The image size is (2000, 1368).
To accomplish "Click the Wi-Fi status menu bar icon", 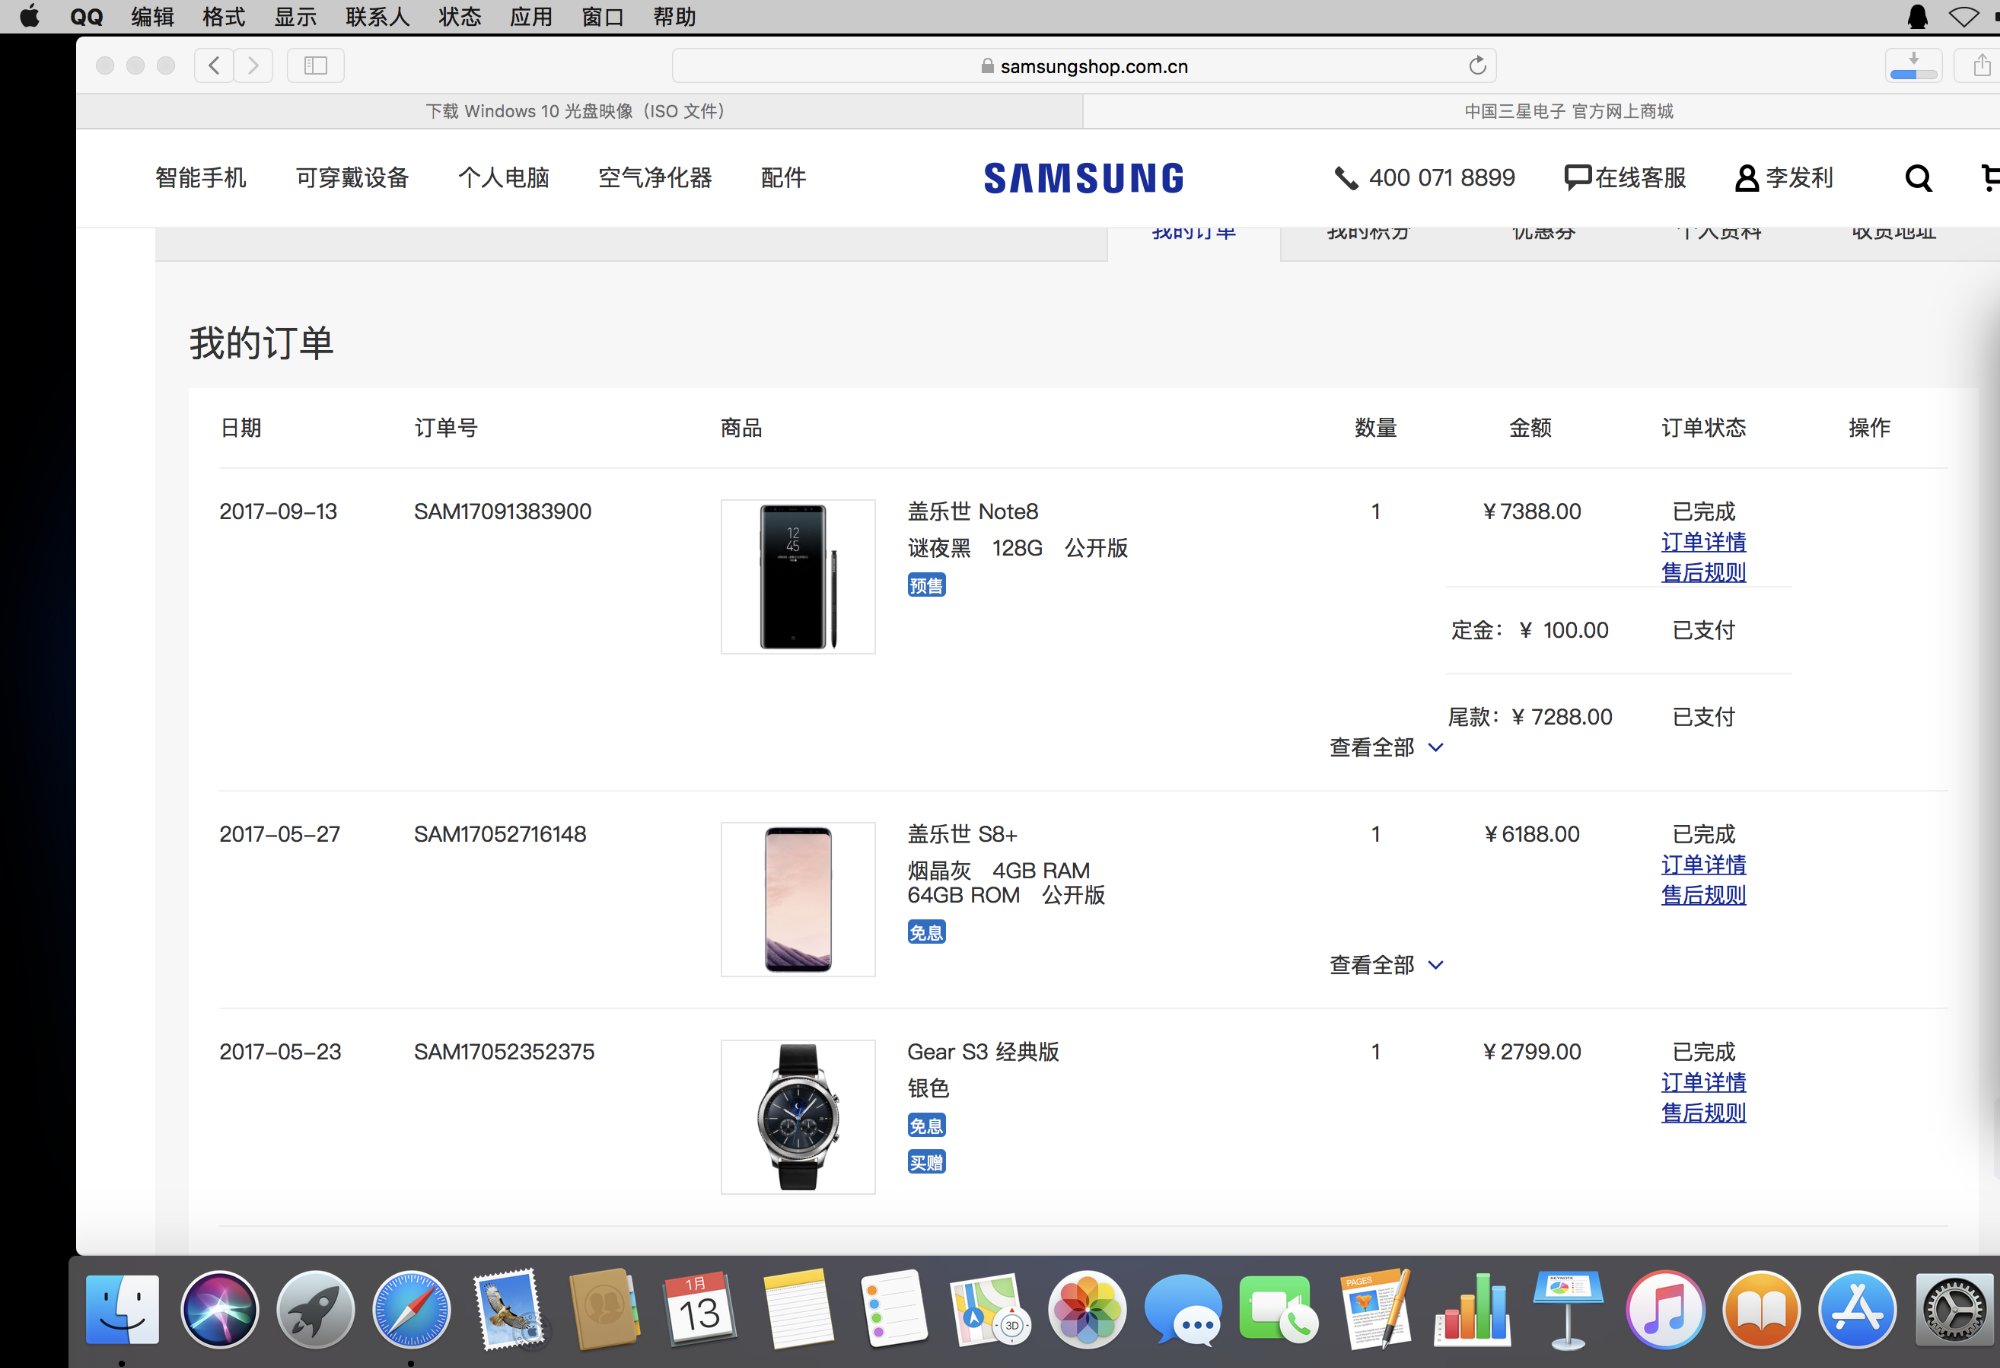I will pos(1964,17).
